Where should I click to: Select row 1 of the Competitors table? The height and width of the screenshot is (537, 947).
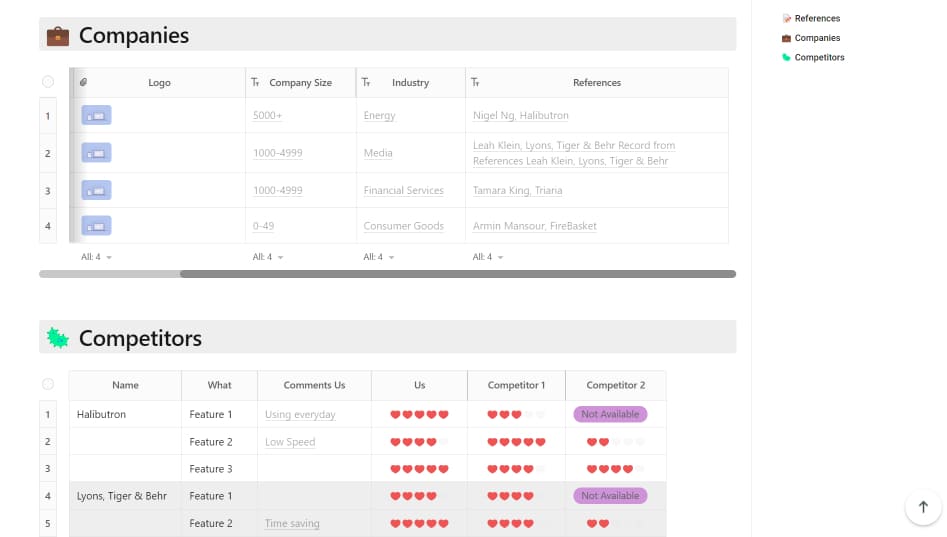tap(48, 414)
